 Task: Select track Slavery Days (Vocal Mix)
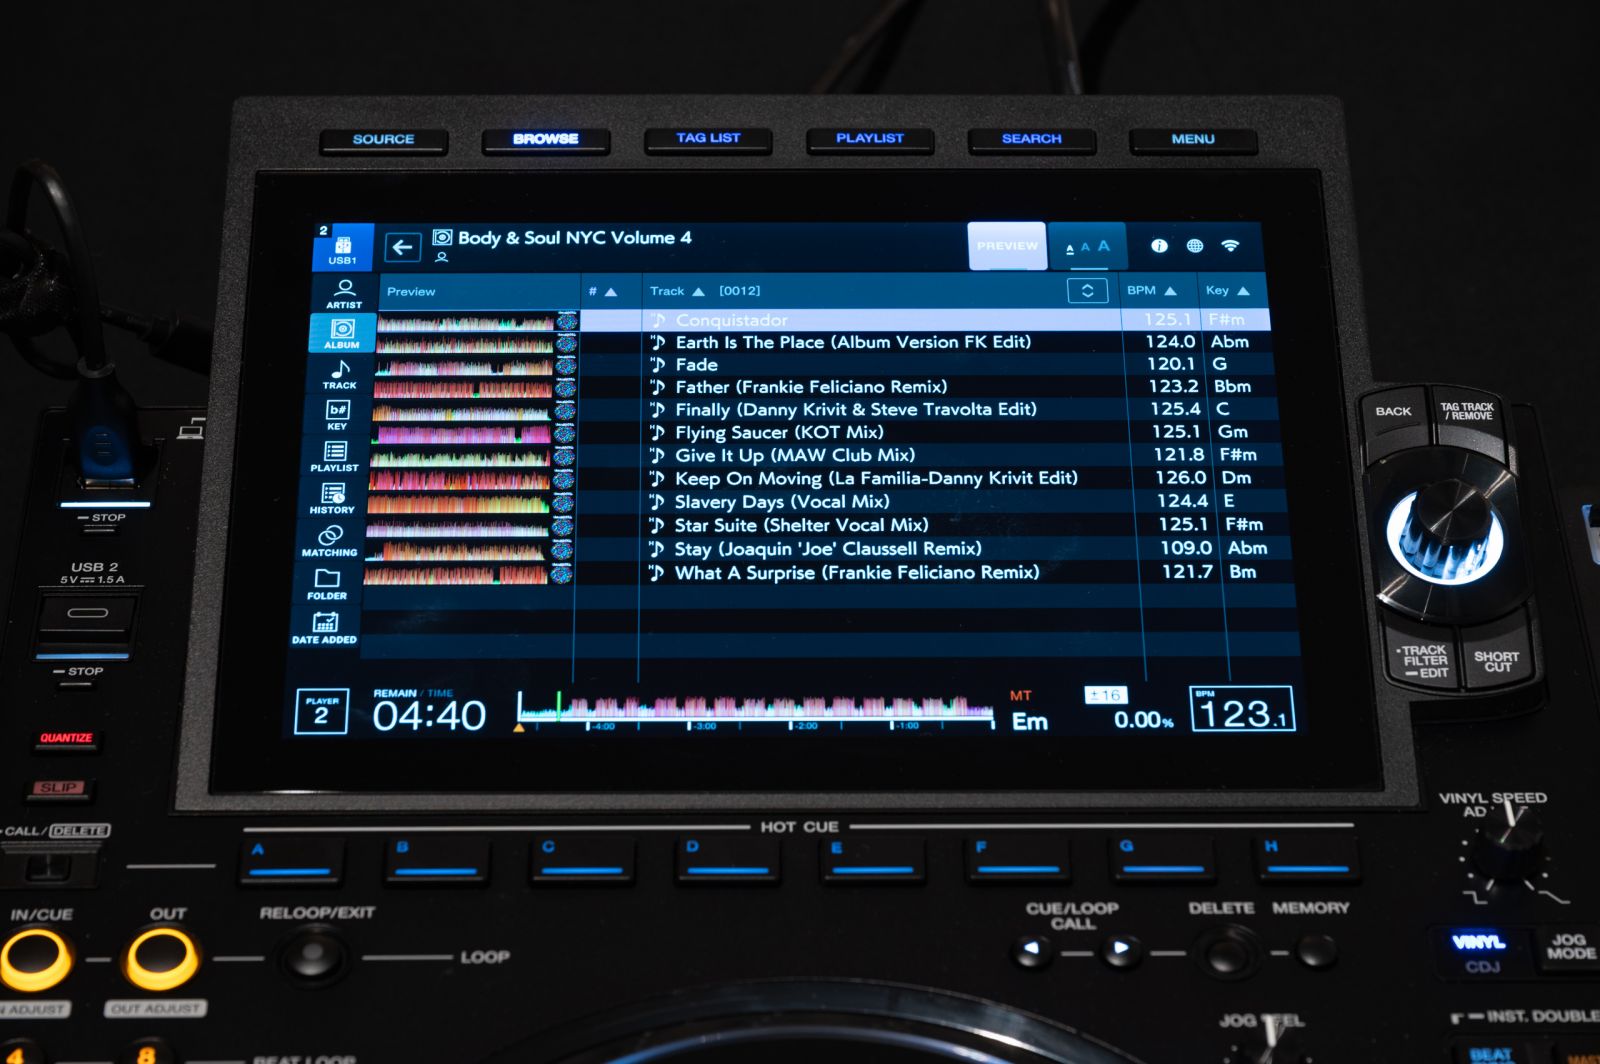pyautogui.click(x=781, y=502)
